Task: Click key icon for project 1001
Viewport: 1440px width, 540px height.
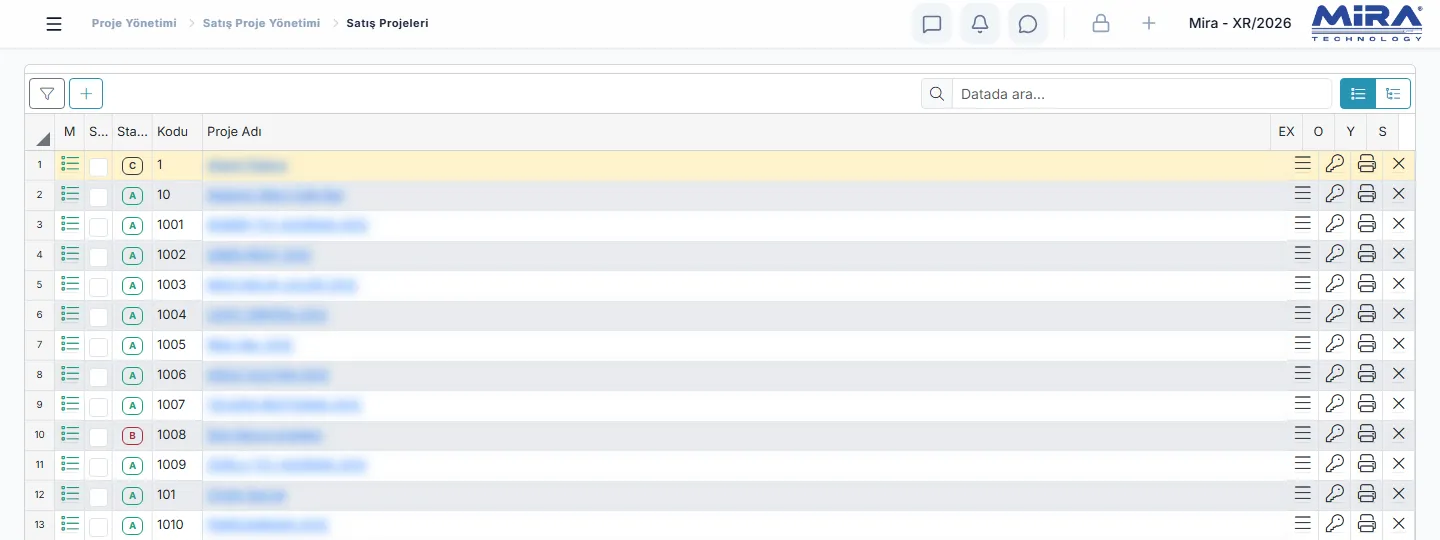Action: click(x=1334, y=224)
